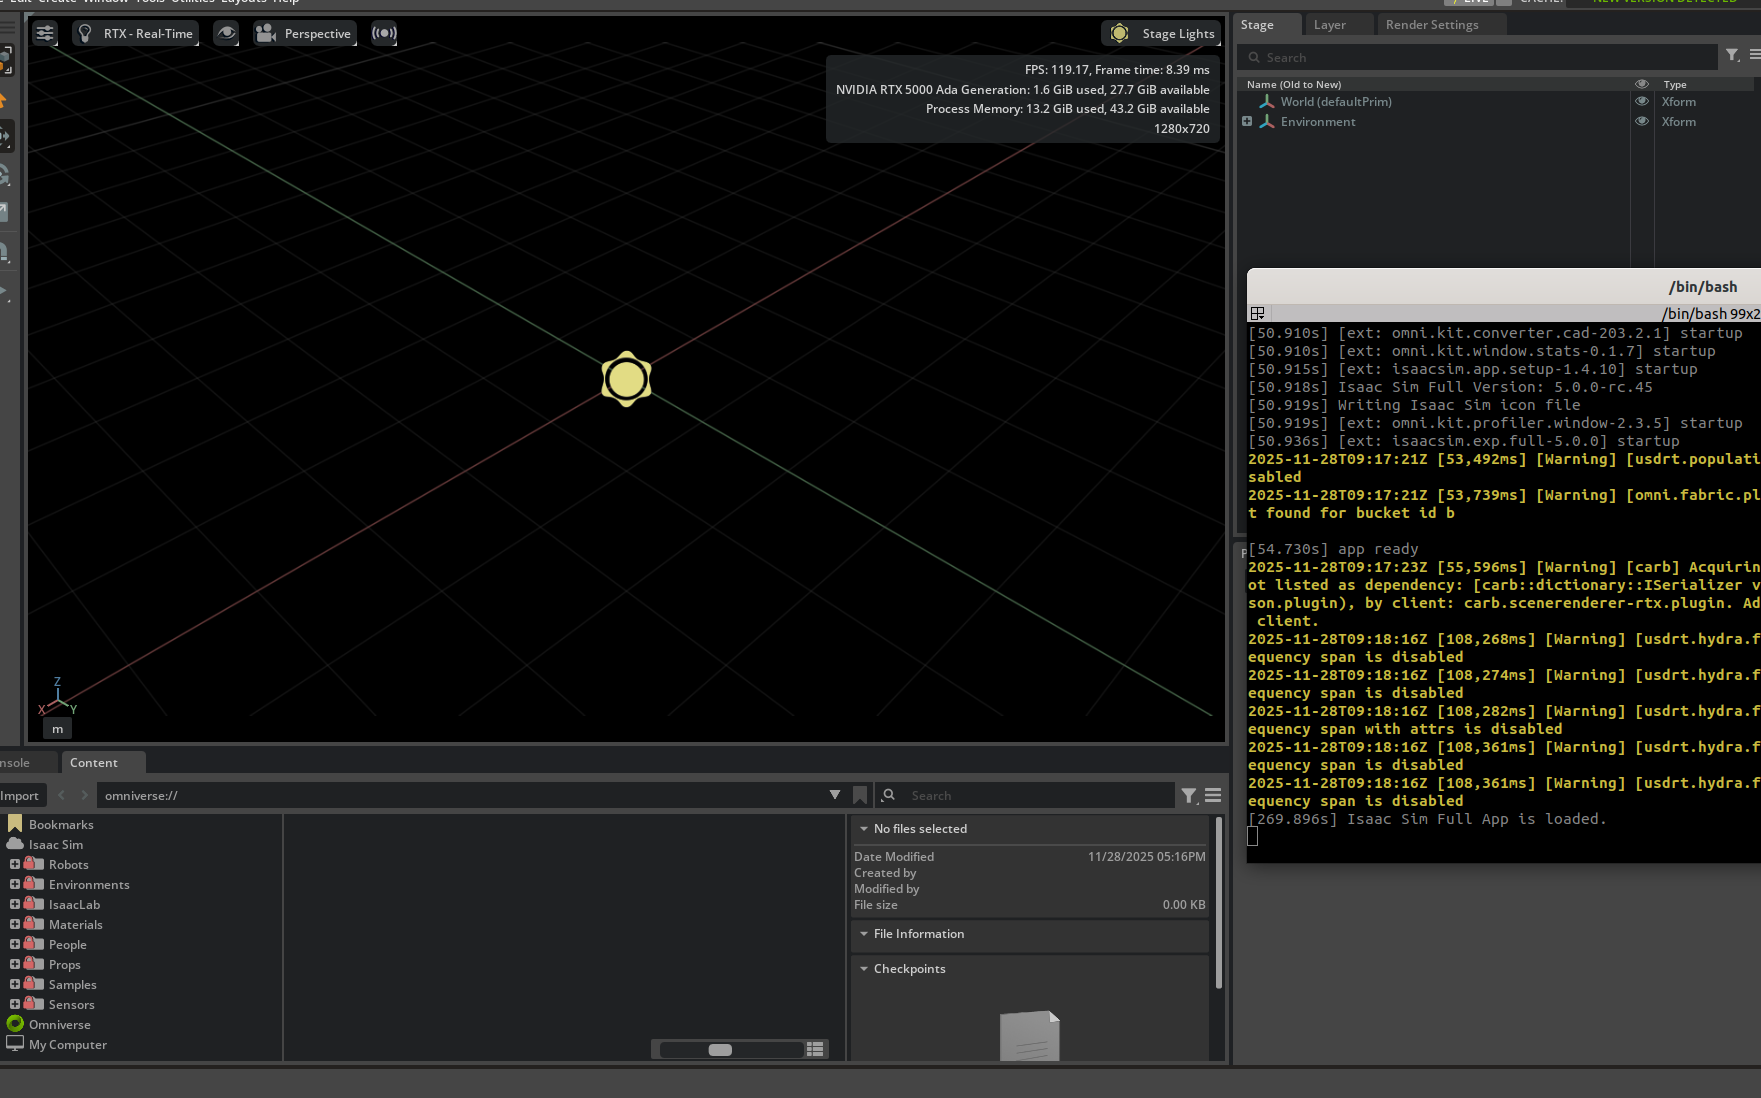
Task: Click the Type column header
Action: (1675, 85)
